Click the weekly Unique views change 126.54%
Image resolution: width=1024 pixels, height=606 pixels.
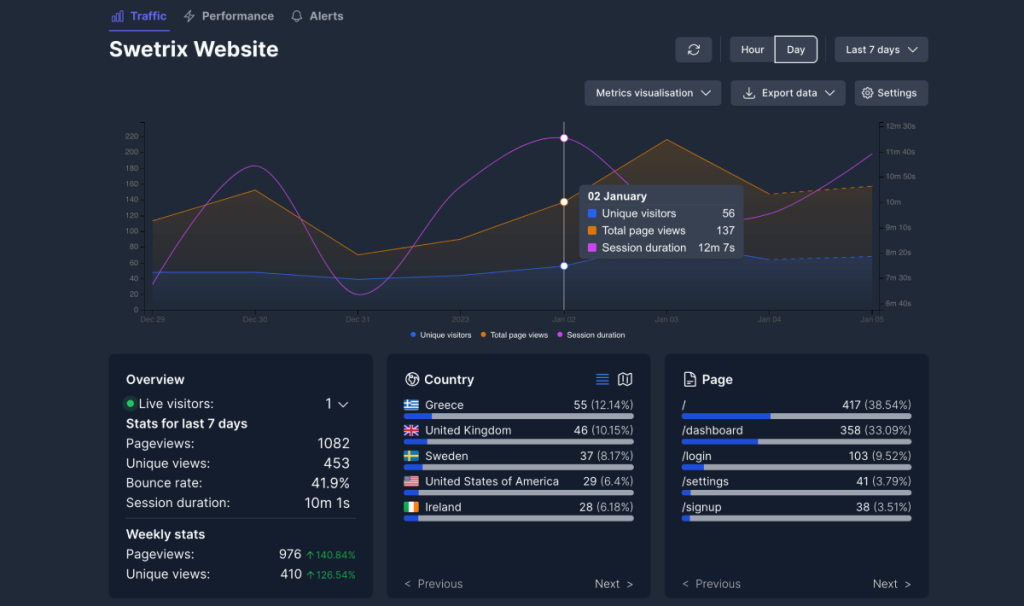(331, 575)
